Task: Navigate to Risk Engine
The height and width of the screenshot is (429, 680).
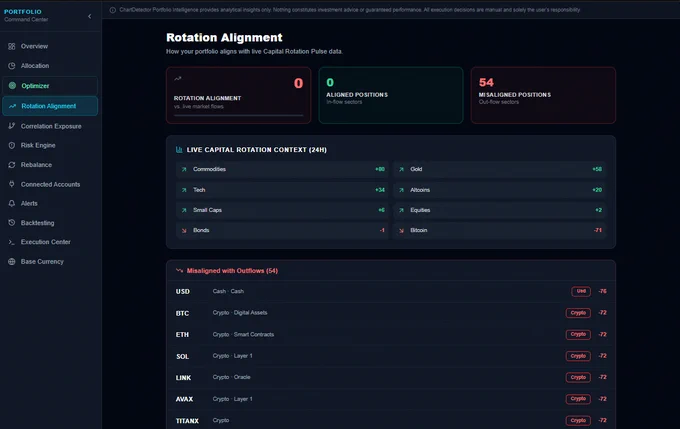Action: [50, 145]
